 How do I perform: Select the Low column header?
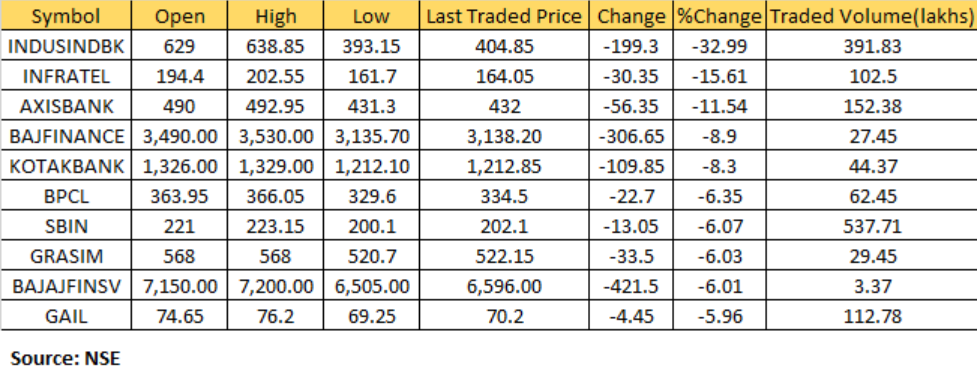point(370,16)
